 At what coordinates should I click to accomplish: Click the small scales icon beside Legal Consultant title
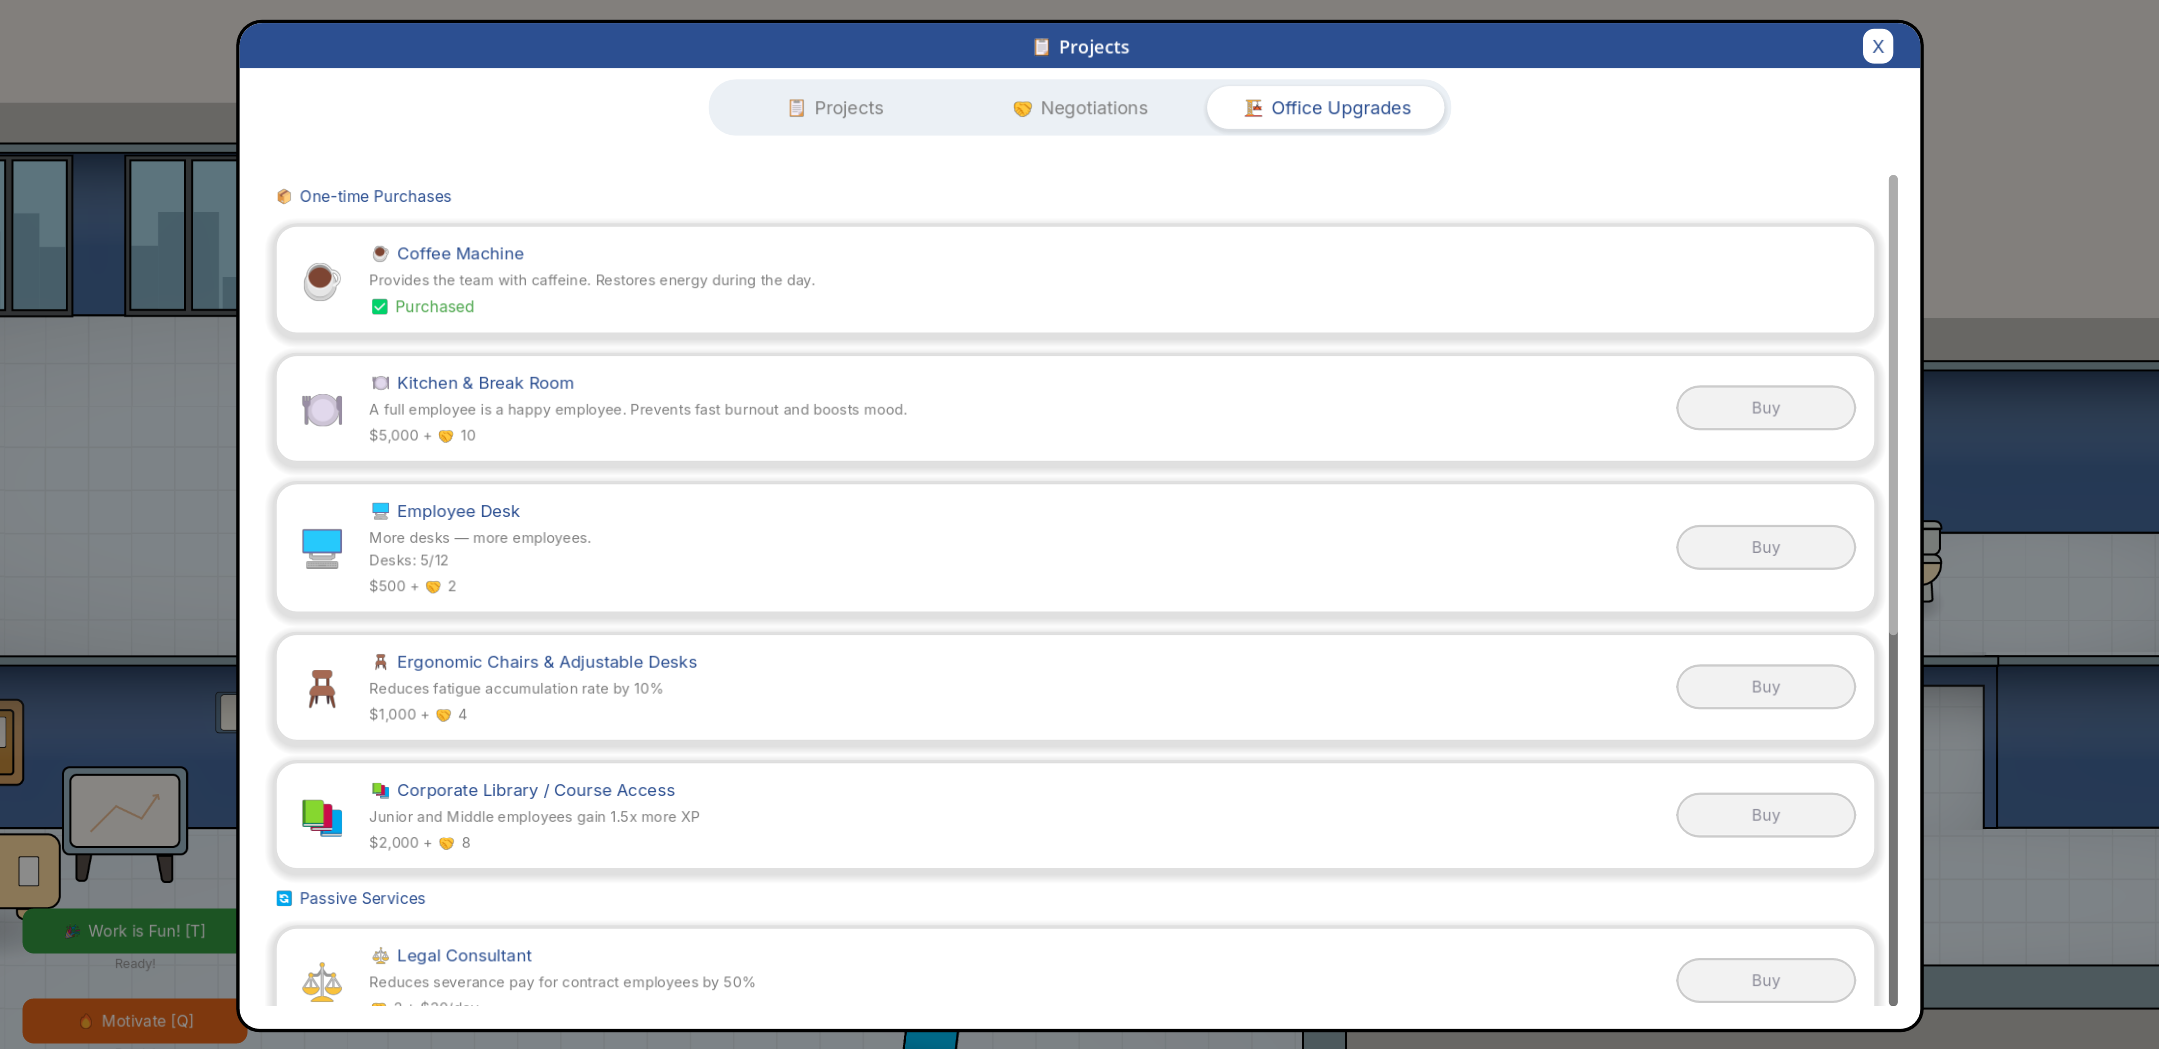[380, 956]
